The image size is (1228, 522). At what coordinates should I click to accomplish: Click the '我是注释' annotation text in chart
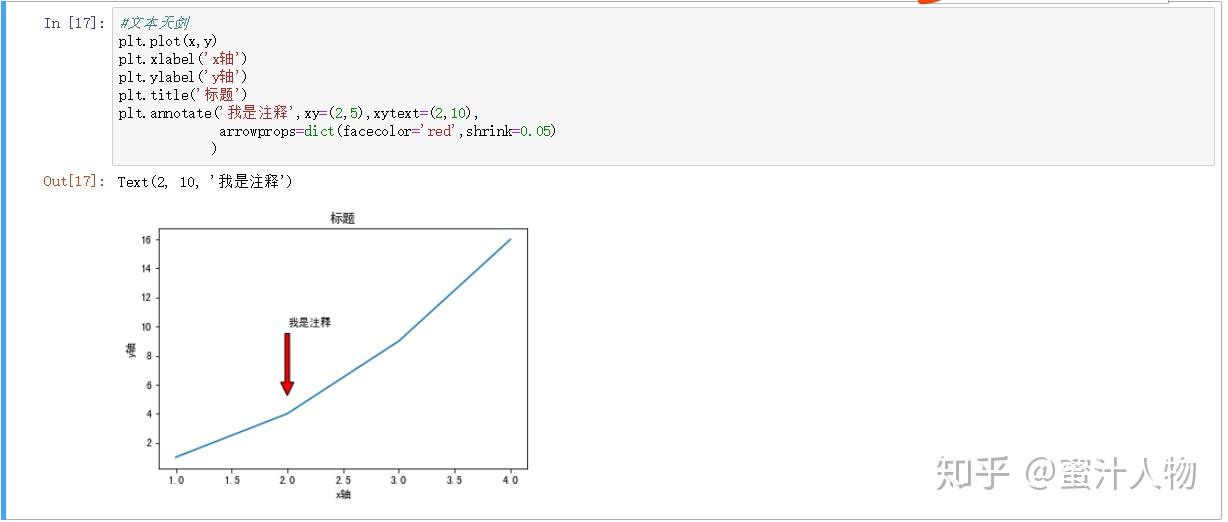coord(309,322)
